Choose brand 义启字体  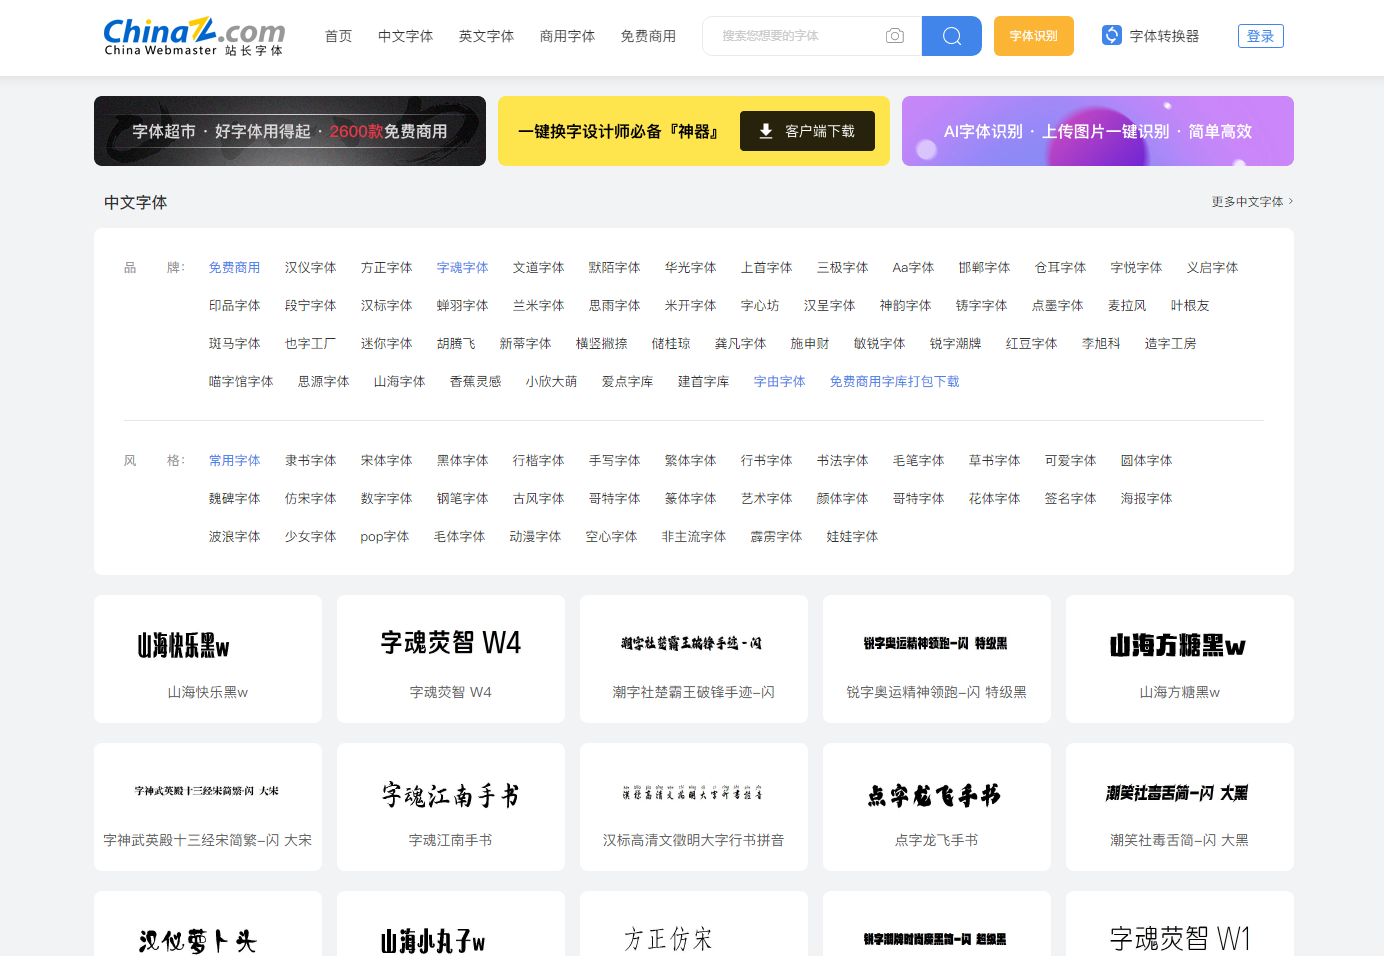(x=1213, y=267)
